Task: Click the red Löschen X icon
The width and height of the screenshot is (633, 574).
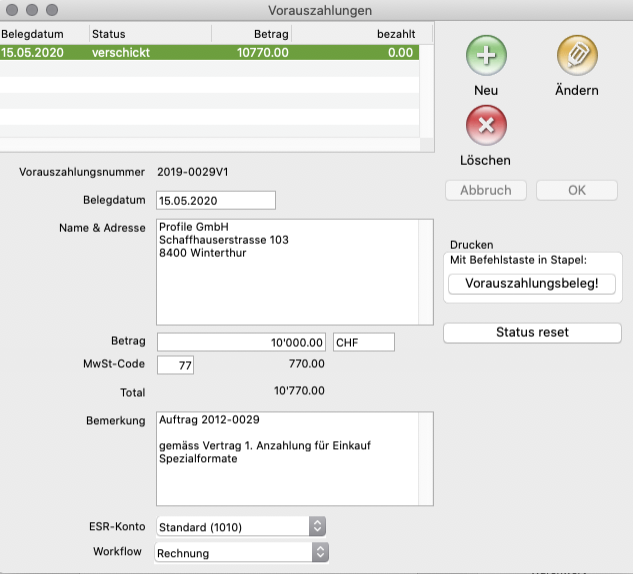Action: pyautogui.click(x=486, y=126)
